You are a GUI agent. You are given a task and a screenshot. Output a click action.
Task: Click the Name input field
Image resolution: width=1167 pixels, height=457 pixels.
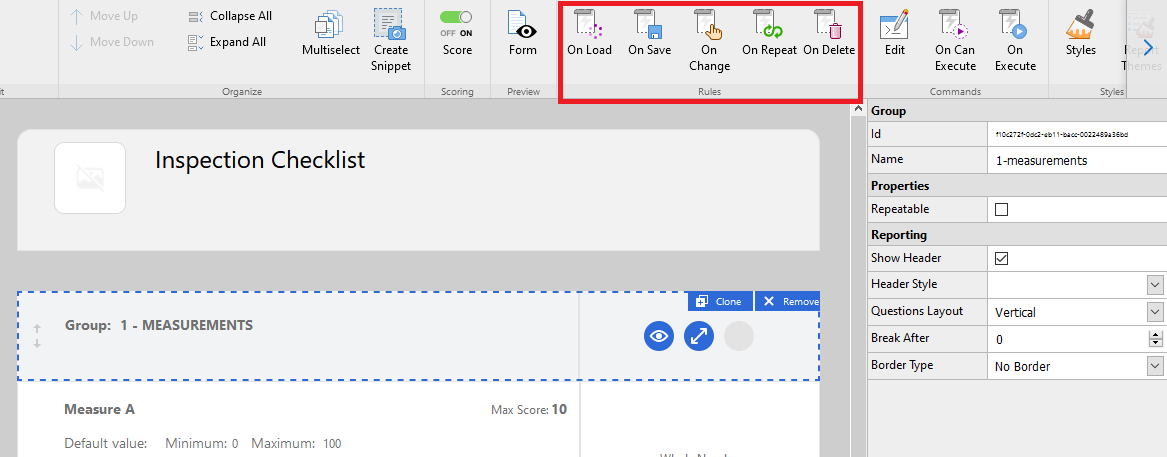point(1076,160)
